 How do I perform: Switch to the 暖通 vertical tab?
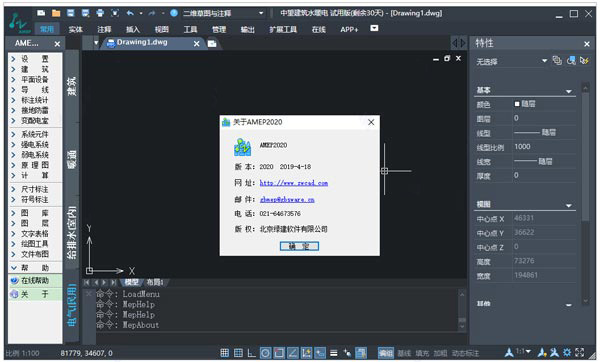(72, 159)
